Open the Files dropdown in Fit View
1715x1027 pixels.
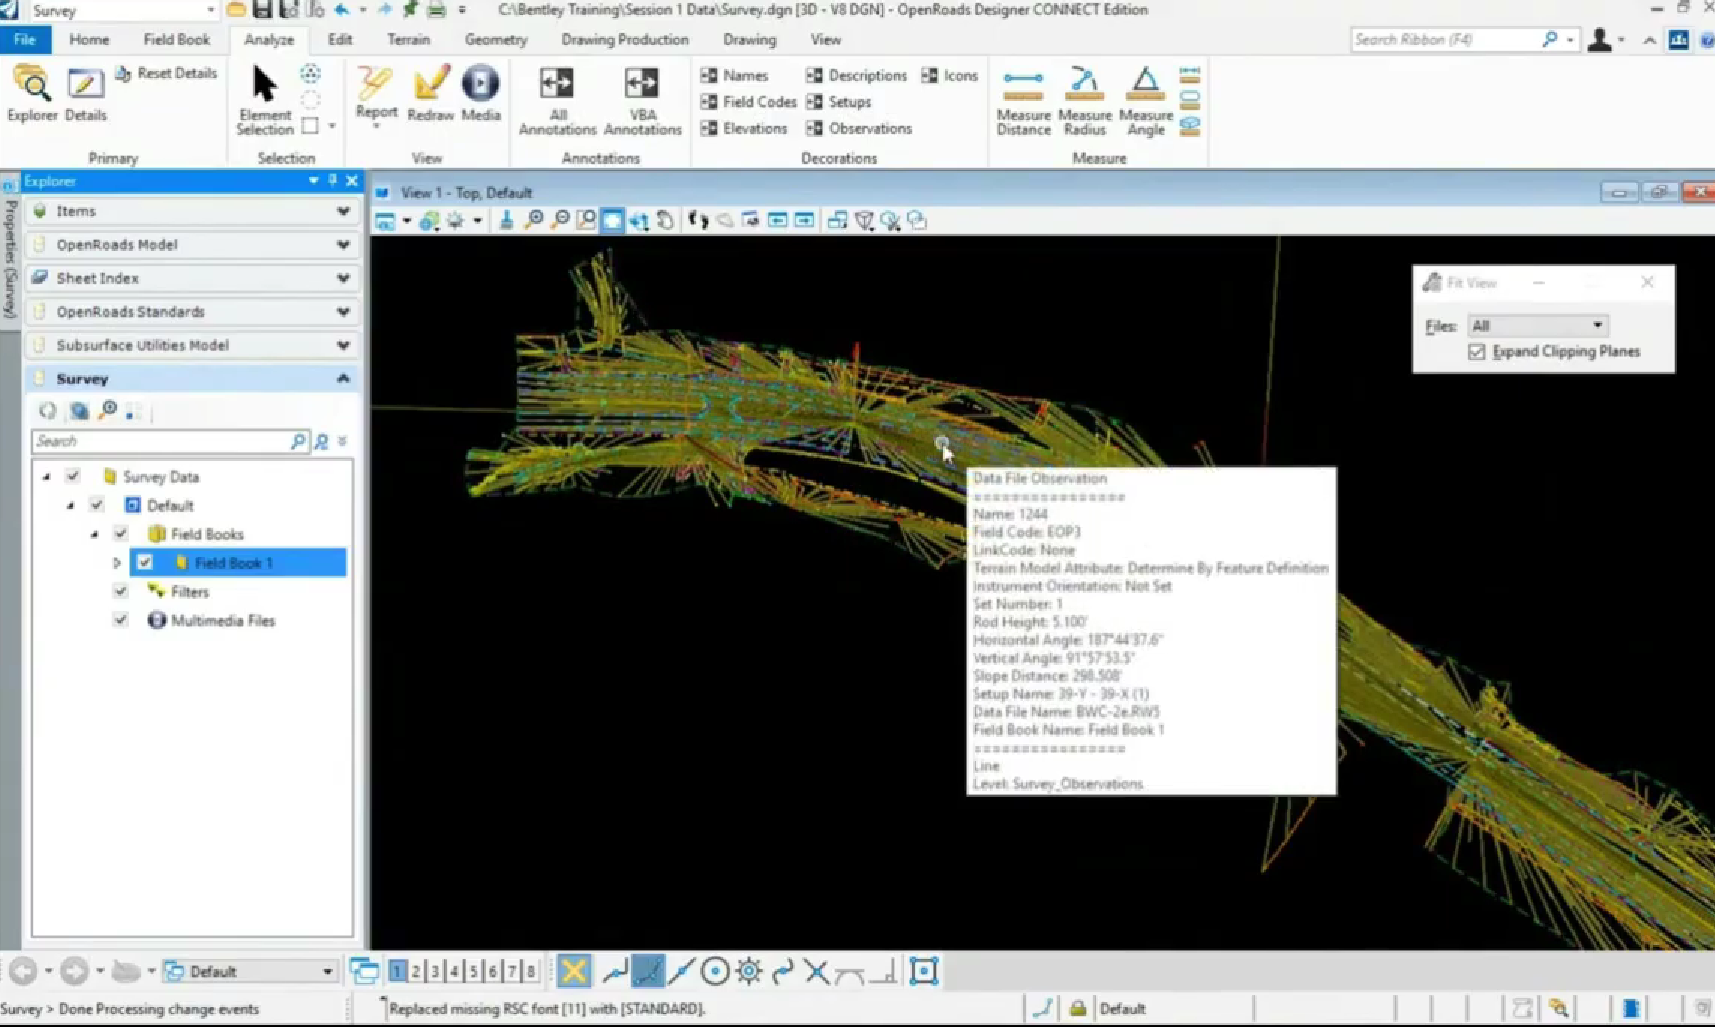[1537, 326]
